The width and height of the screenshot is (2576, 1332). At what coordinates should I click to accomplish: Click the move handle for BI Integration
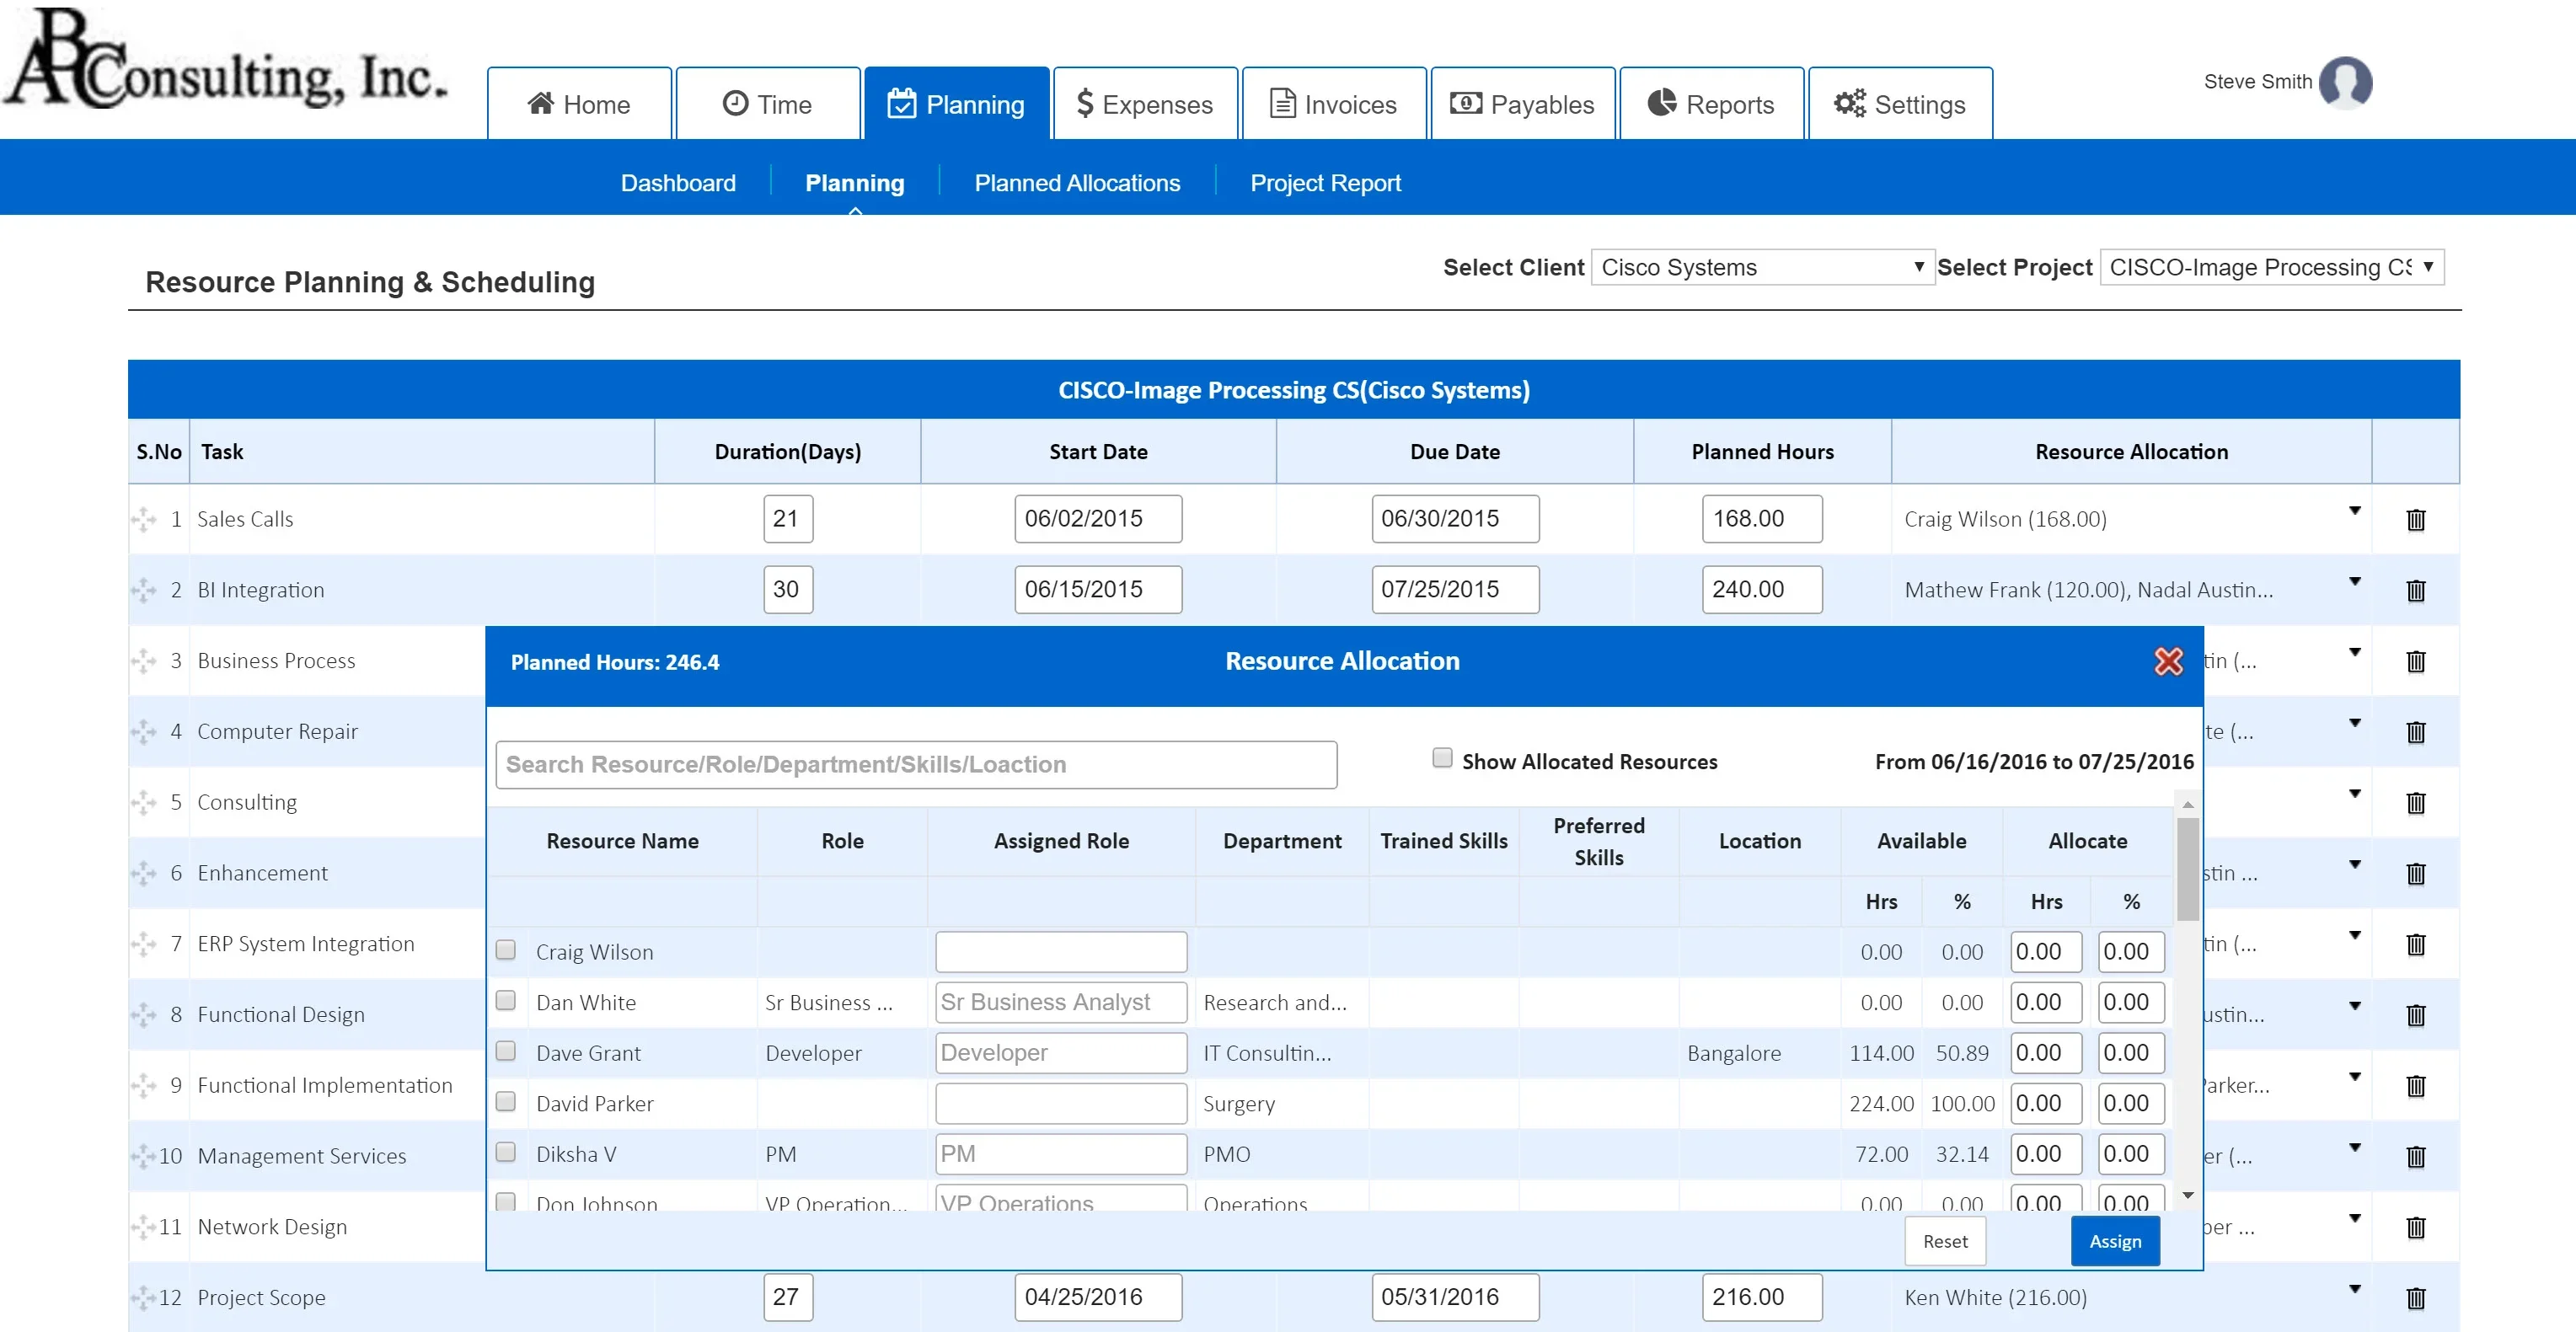click(x=144, y=590)
